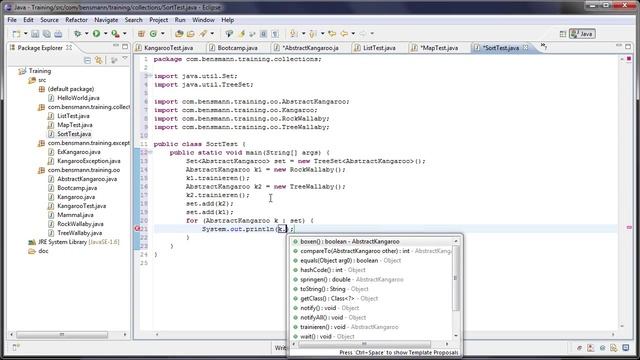This screenshot has height=360, width=640.
Task: Toggle Block Selection Mode icon
Action: 264,34
